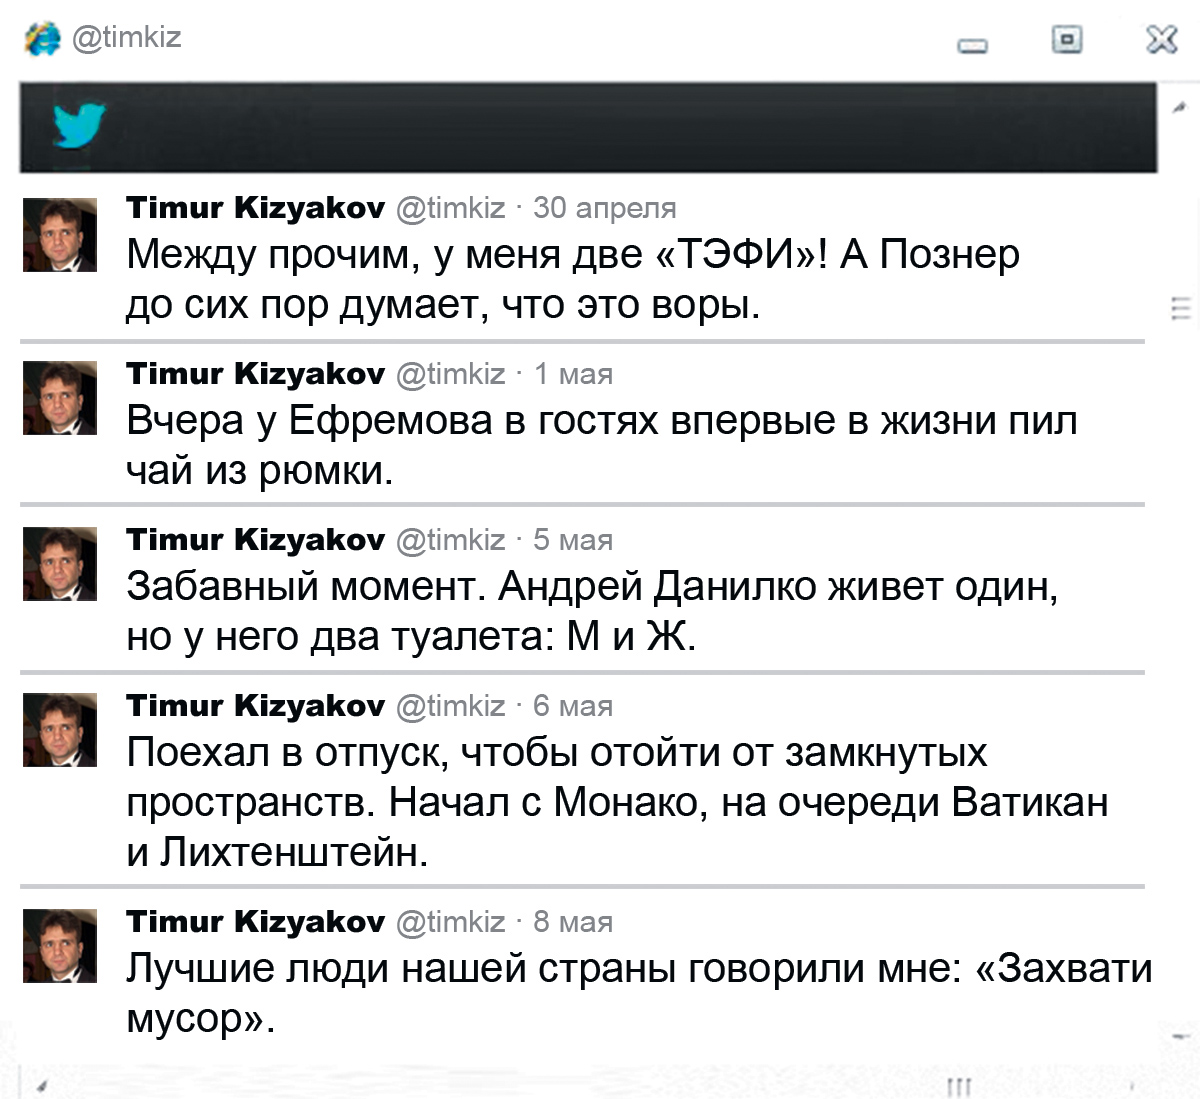Click the Twitter bird logo
1200x1099 pixels.
[78, 125]
